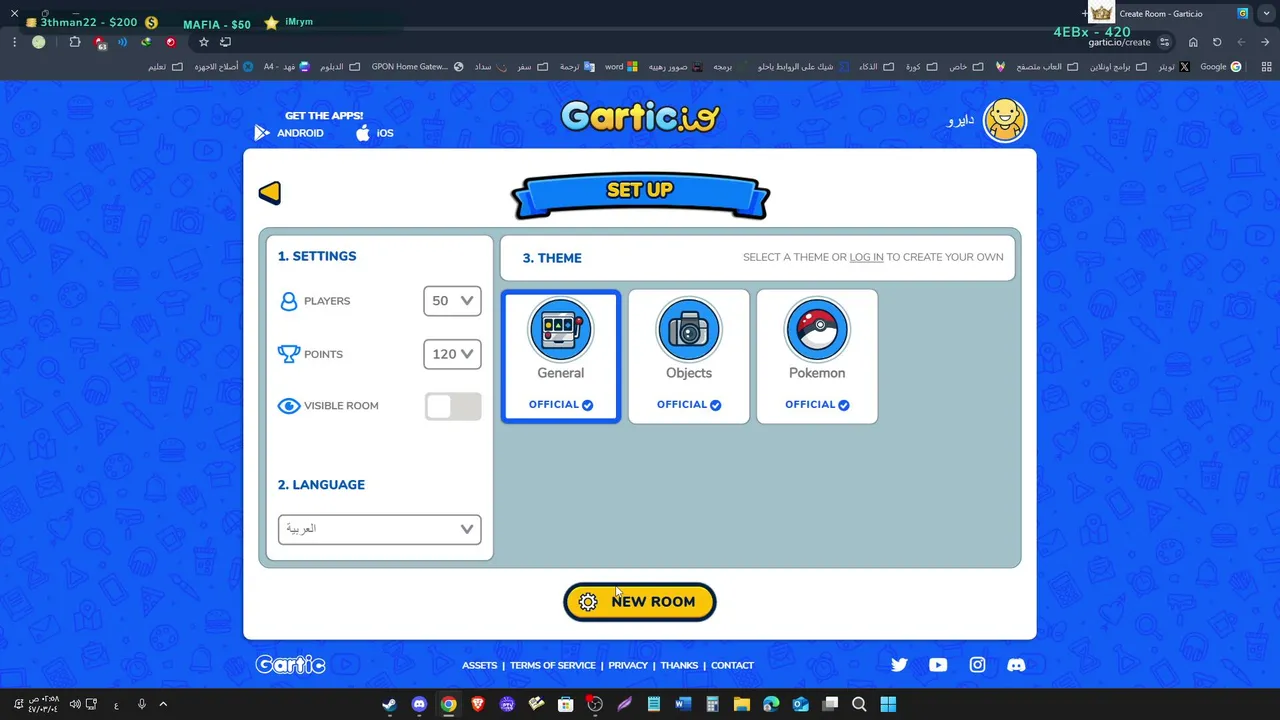Viewport: 1280px width, 720px height.
Task: Open Brave browser from the taskbar
Action: tap(478, 704)
